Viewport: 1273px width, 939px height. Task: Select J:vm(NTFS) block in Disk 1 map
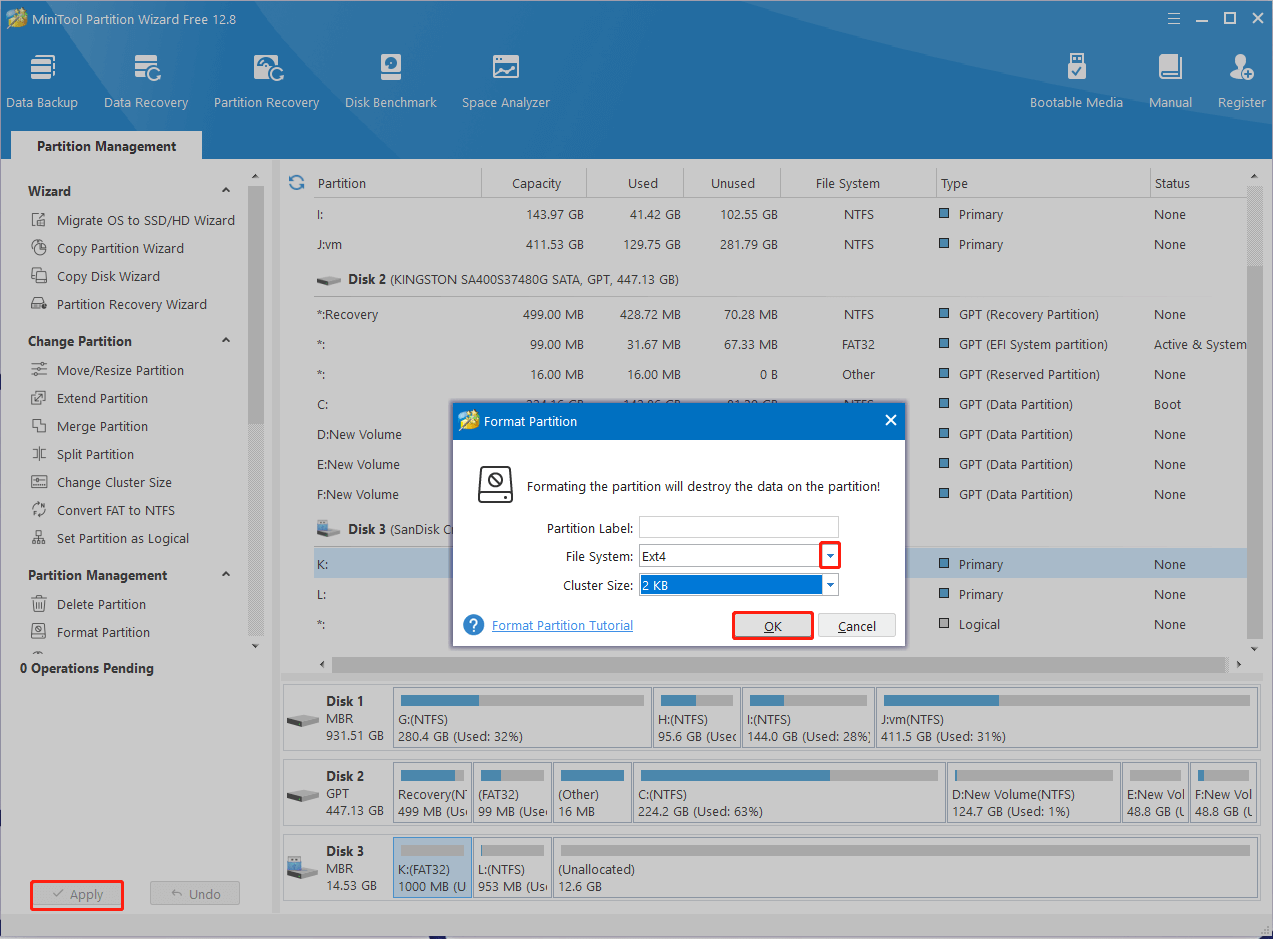1067,718
